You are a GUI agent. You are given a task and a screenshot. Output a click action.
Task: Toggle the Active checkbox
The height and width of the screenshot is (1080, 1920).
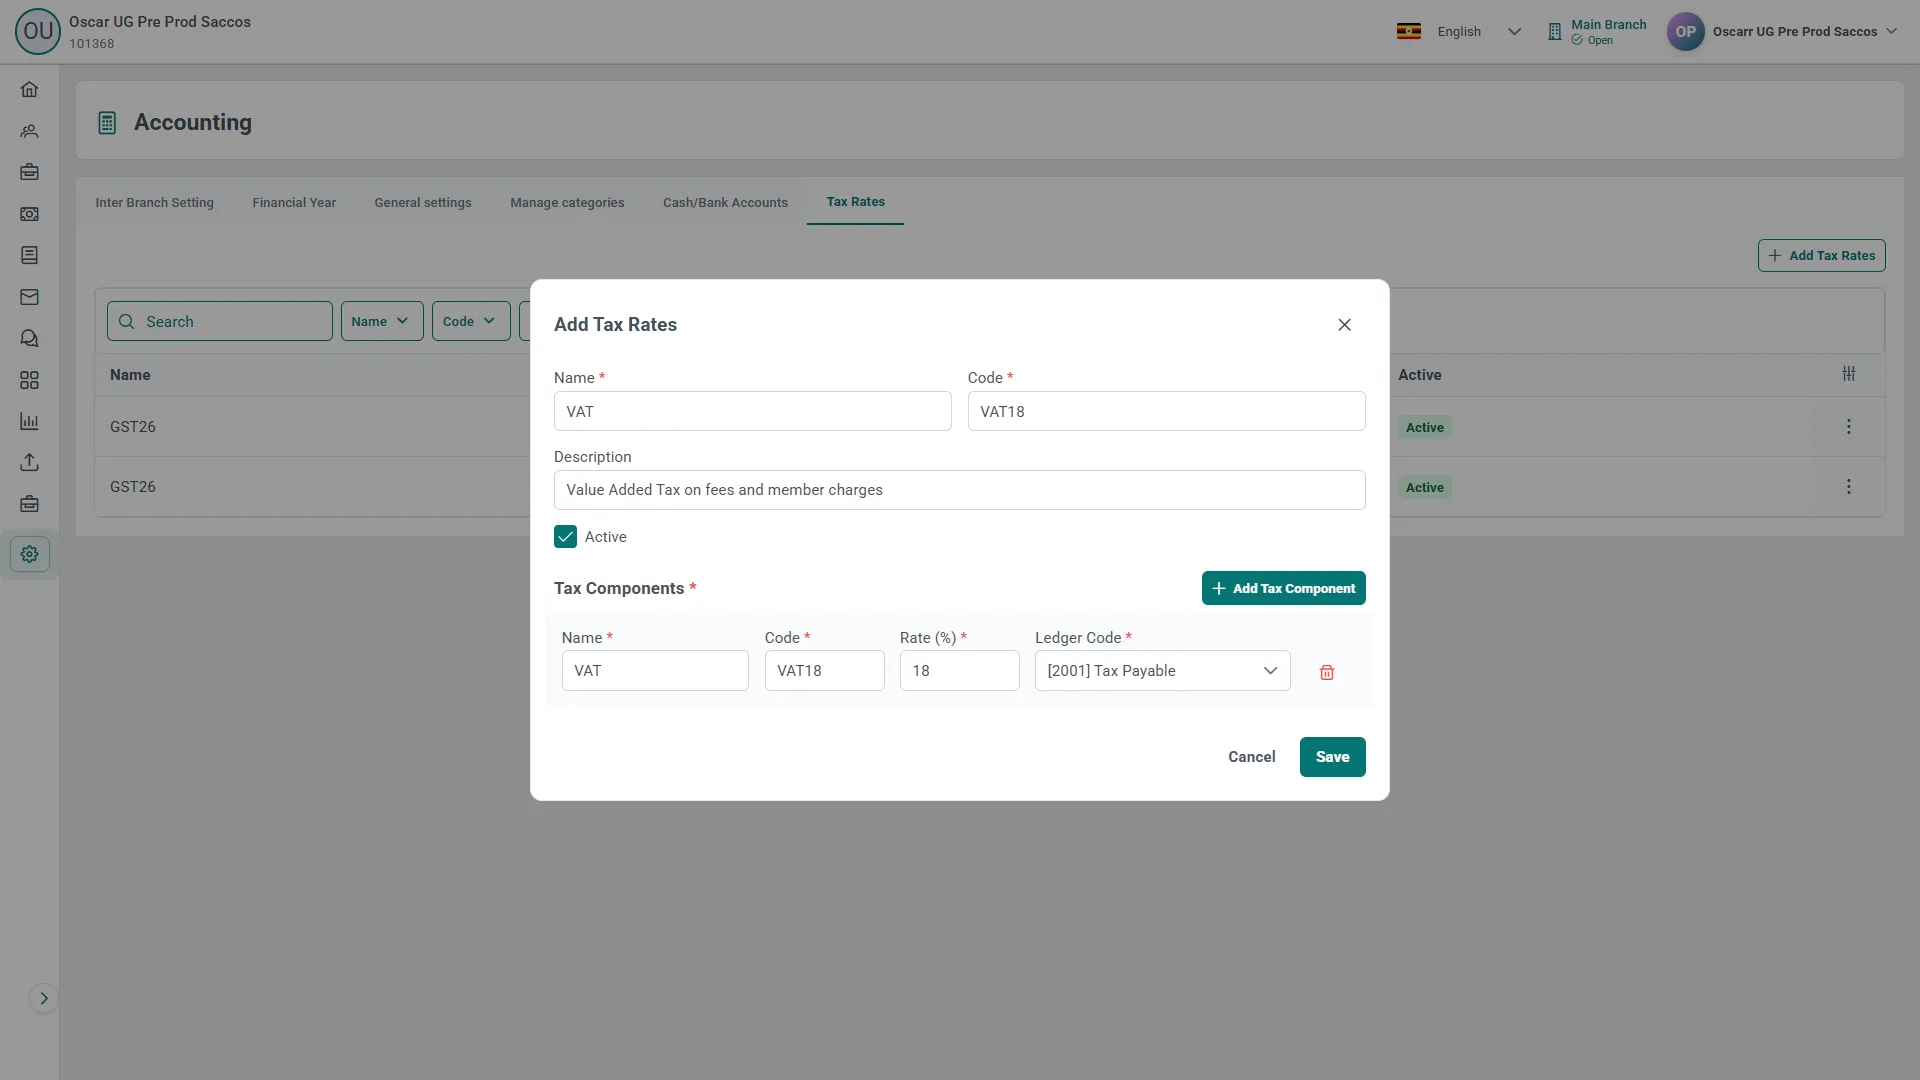565,537
